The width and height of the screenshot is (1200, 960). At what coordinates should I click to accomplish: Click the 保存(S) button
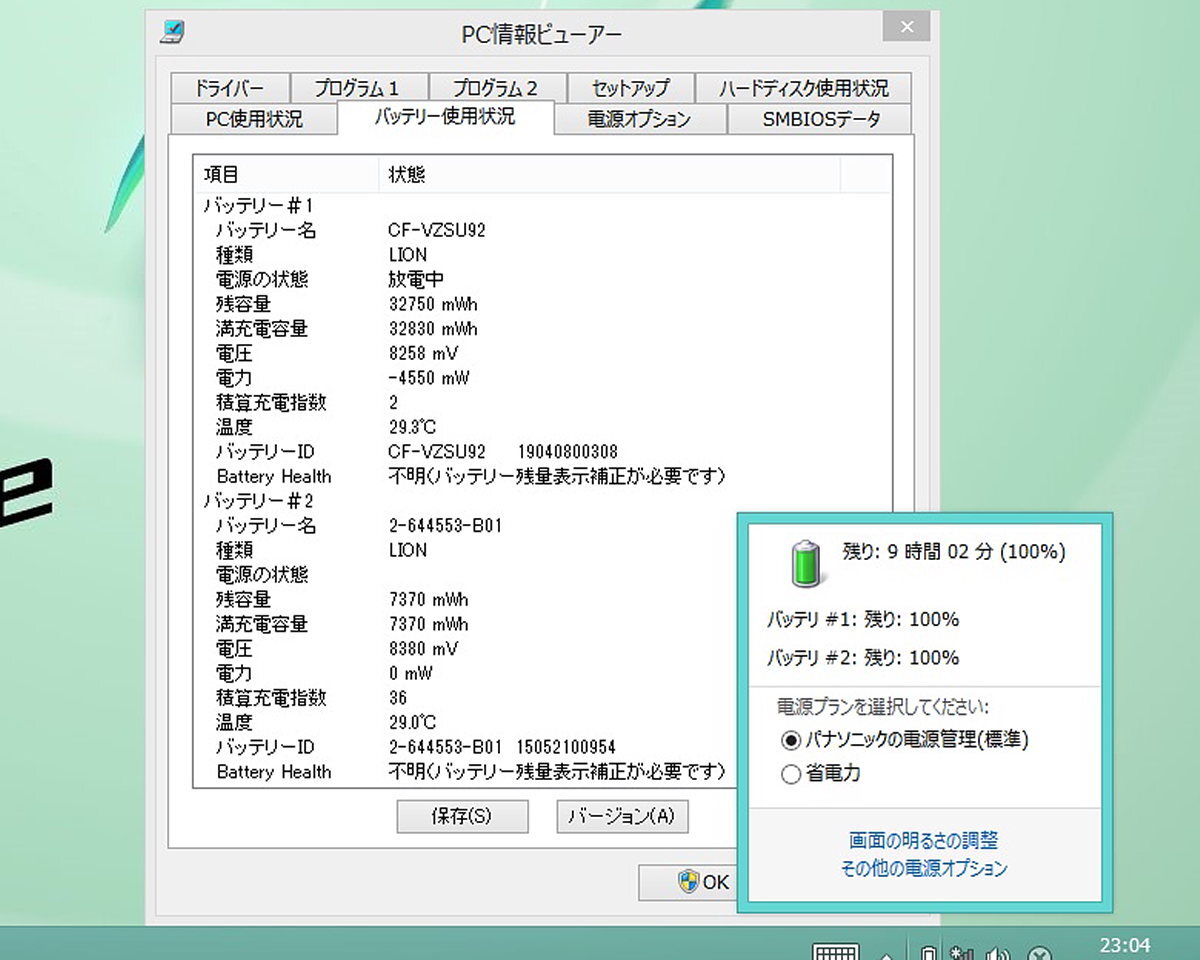click(x=462, y=816)
